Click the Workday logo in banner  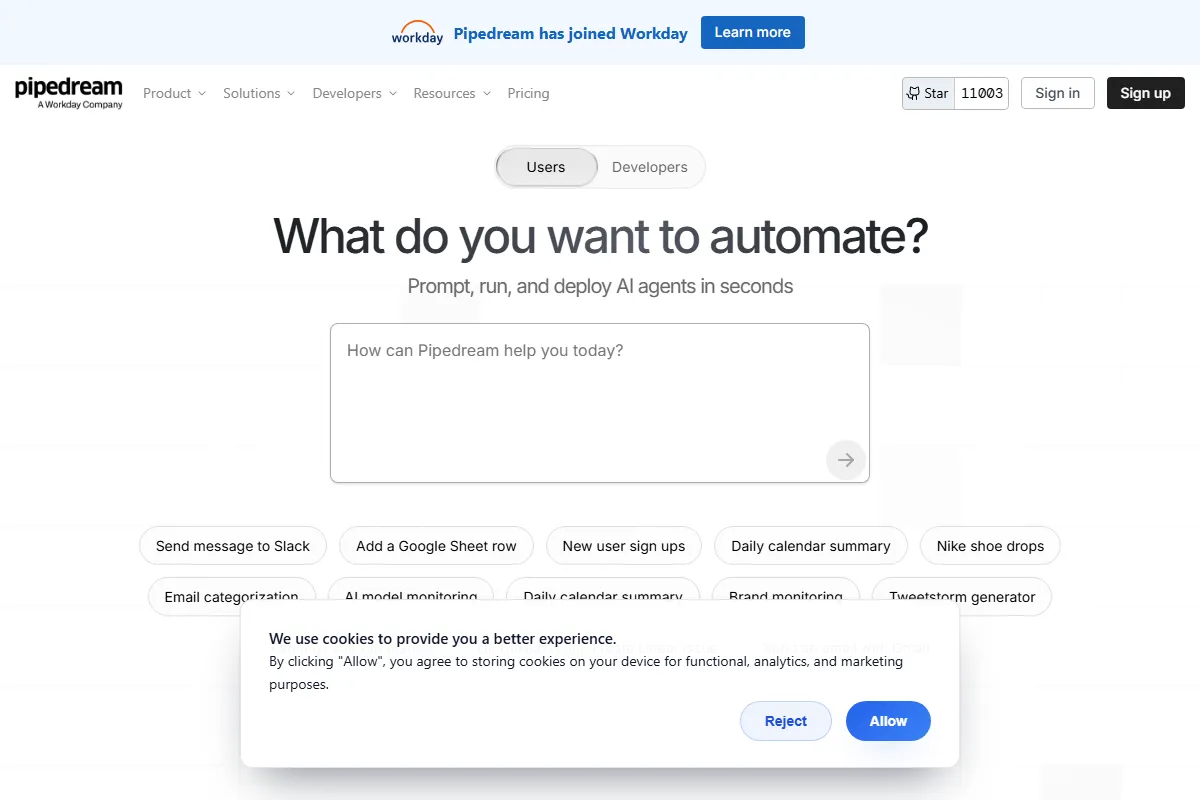[x=417, y=33]
